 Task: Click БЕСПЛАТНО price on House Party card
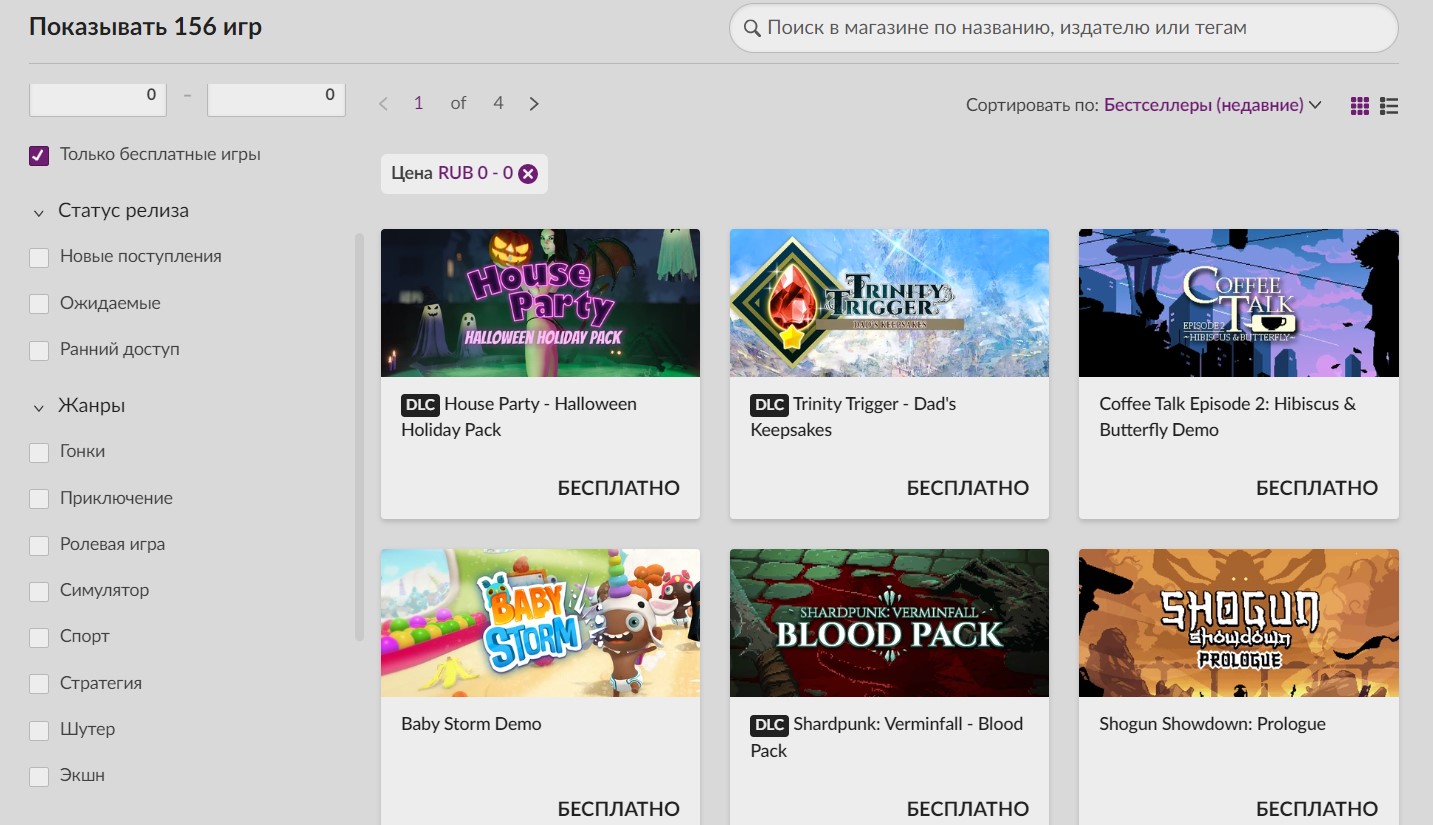click(x=619, y=488)
